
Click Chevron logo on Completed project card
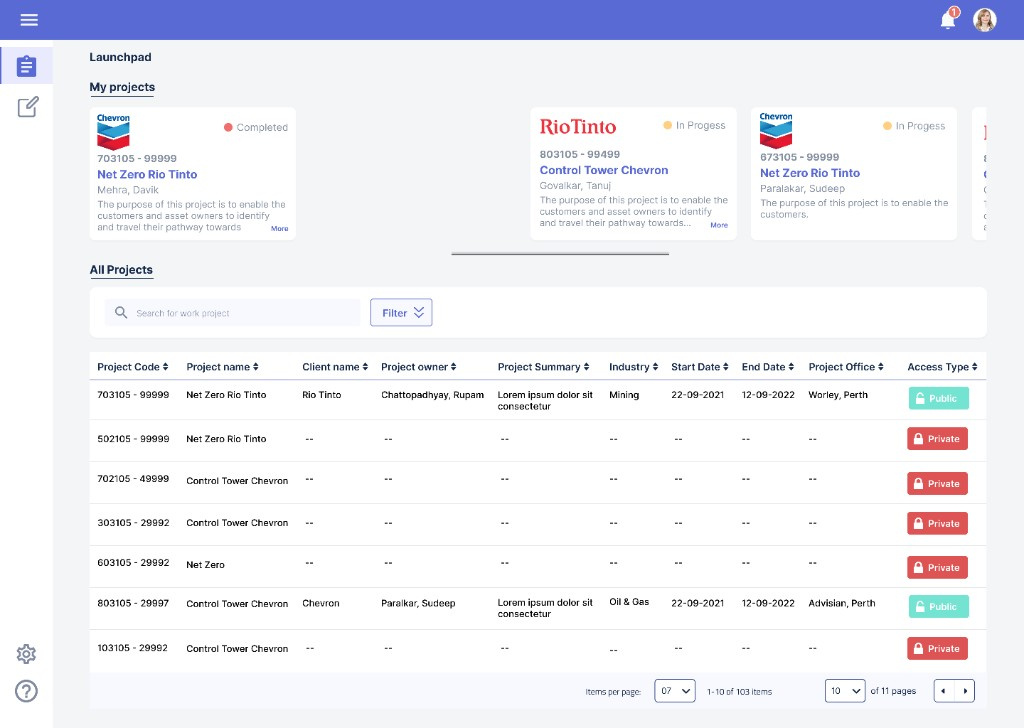pos(113,132)
